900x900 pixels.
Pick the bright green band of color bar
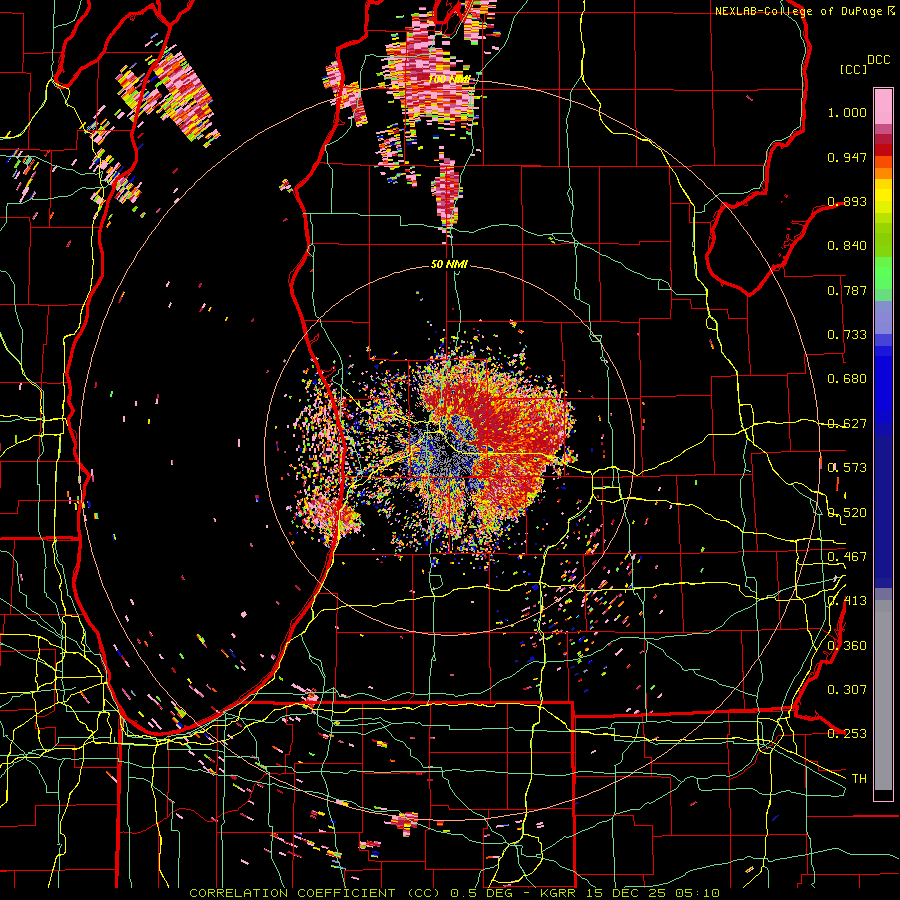click(883, 272)
